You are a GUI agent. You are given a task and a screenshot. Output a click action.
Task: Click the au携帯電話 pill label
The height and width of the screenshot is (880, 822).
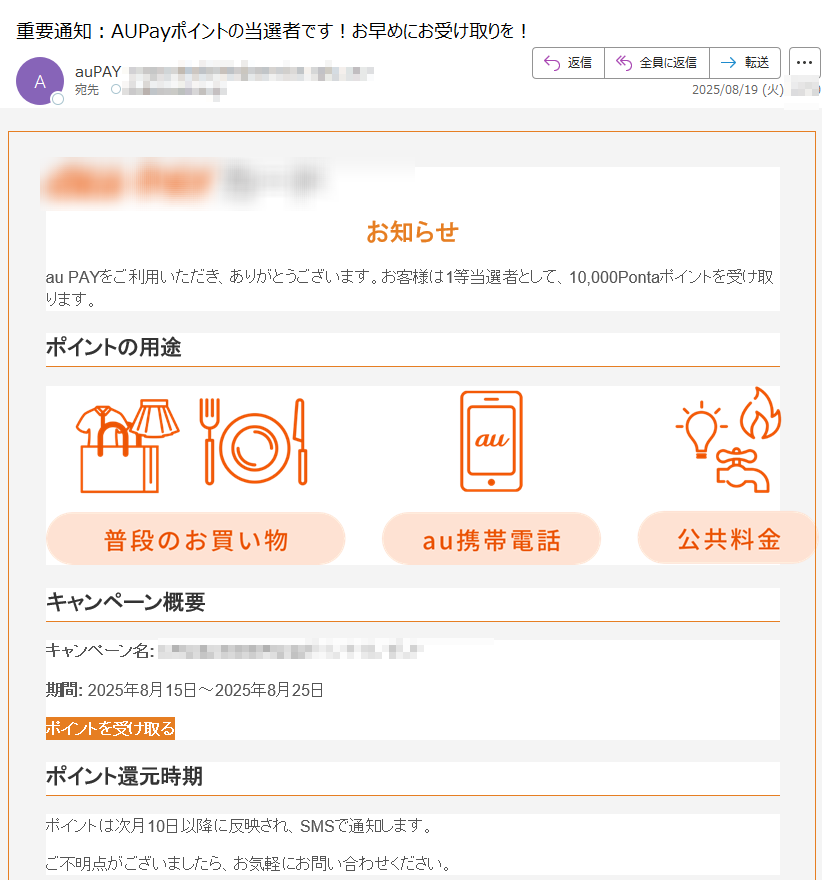click(x=492, y=539)
